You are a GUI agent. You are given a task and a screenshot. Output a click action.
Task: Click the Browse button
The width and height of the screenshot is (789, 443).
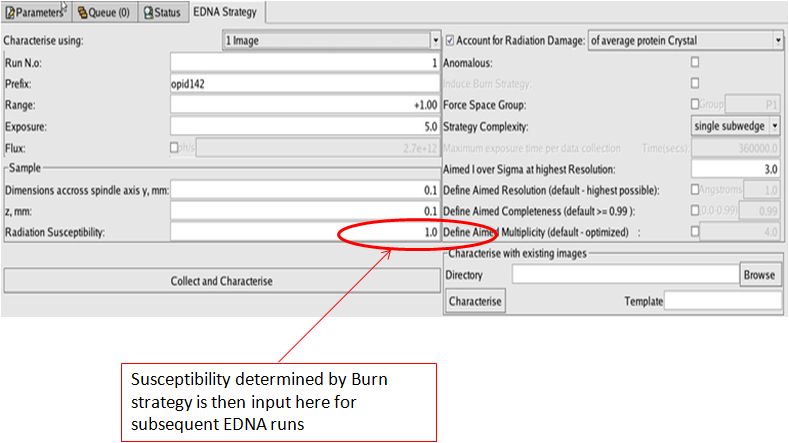coord(760,275)
